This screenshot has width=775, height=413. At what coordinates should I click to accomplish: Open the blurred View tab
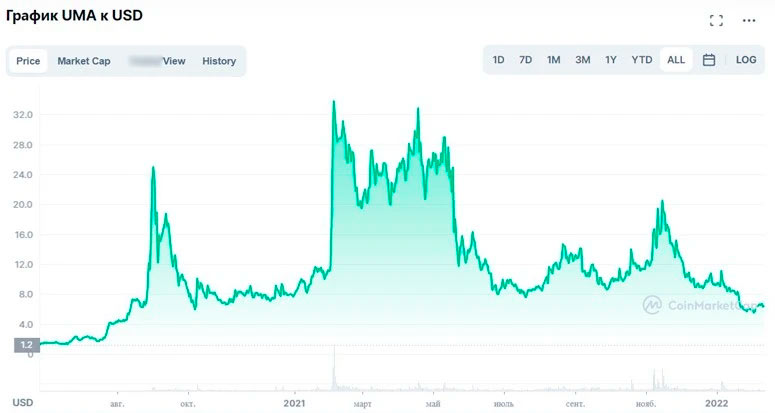(158, 61)
